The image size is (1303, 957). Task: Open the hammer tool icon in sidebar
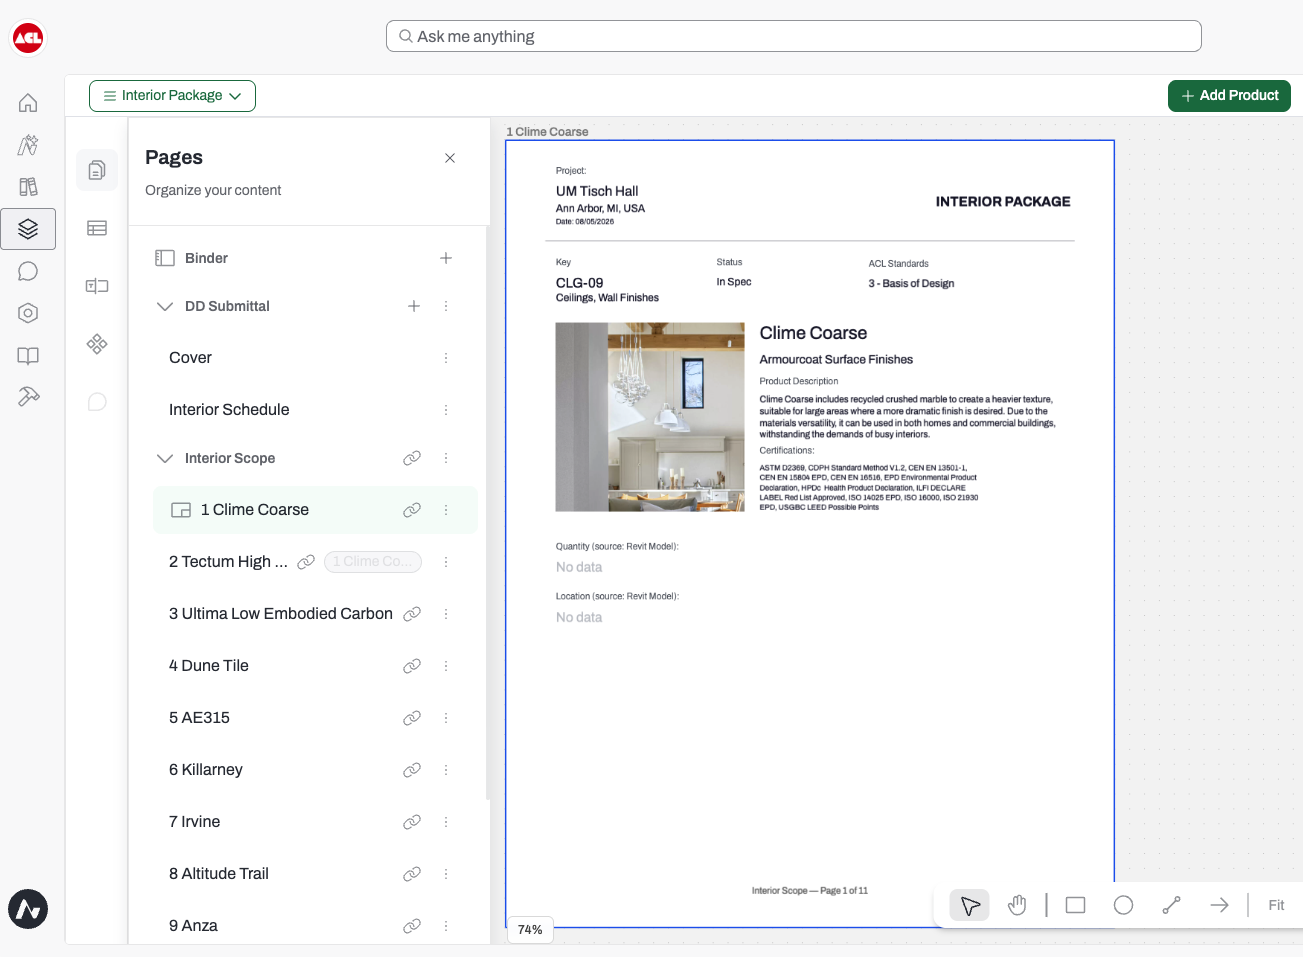tap(28, 397)
